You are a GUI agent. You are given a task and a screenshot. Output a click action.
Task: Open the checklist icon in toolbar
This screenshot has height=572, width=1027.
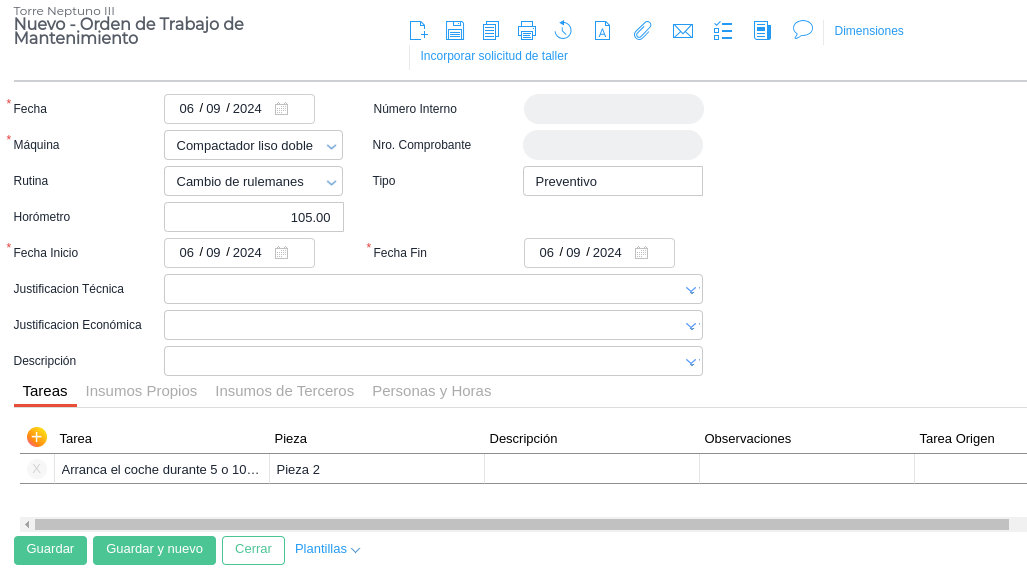(723, 31)
